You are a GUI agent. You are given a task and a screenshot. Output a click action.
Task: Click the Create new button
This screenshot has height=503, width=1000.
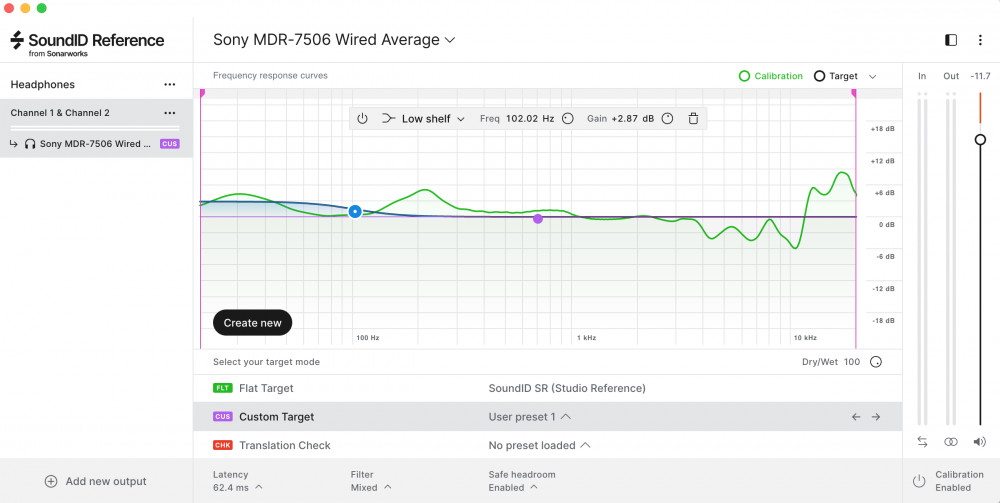[252, 323]
